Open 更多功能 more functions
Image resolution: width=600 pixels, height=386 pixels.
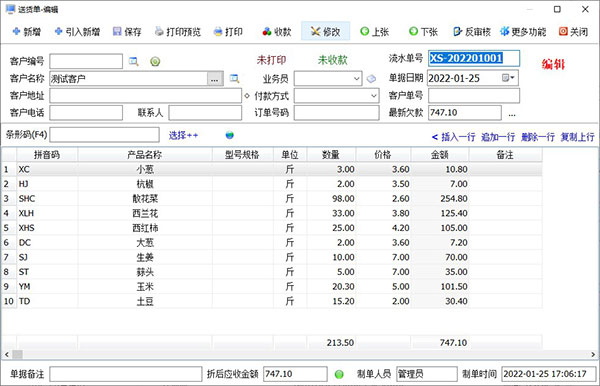523,32
